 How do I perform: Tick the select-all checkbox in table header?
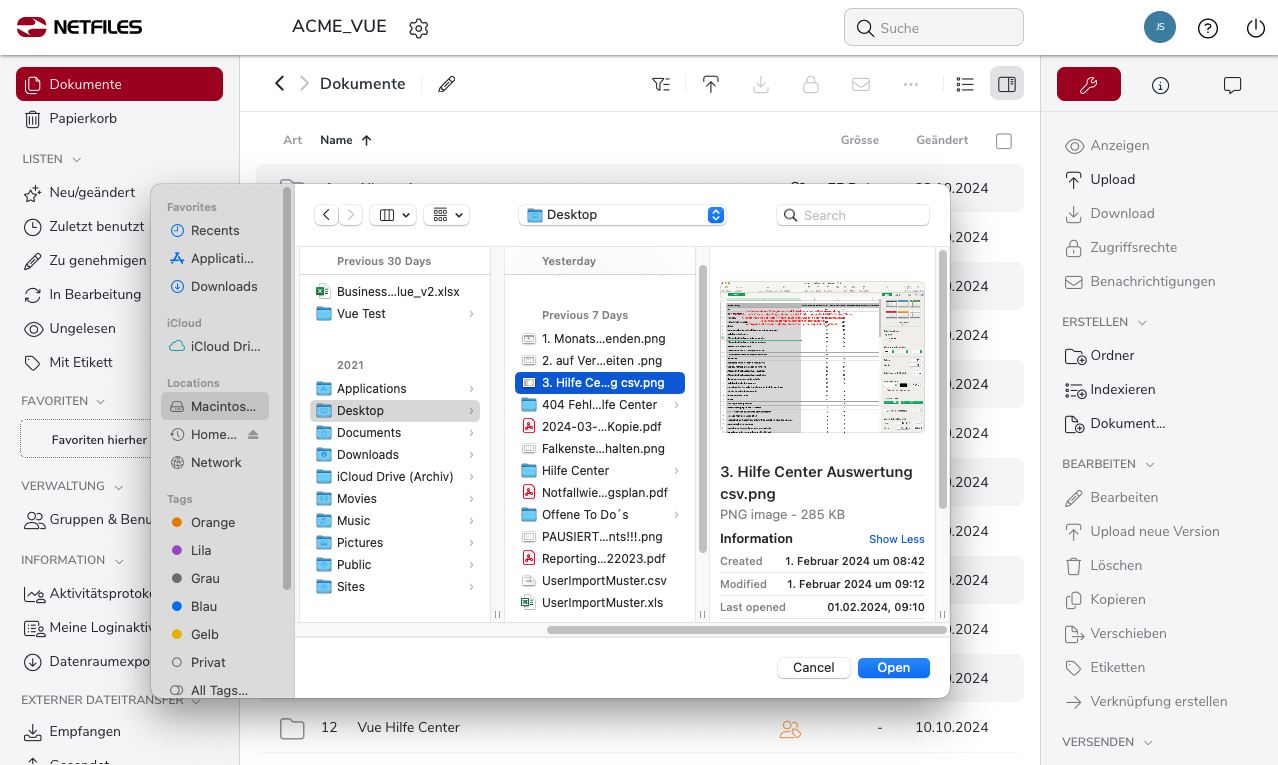click(1004, 141)
